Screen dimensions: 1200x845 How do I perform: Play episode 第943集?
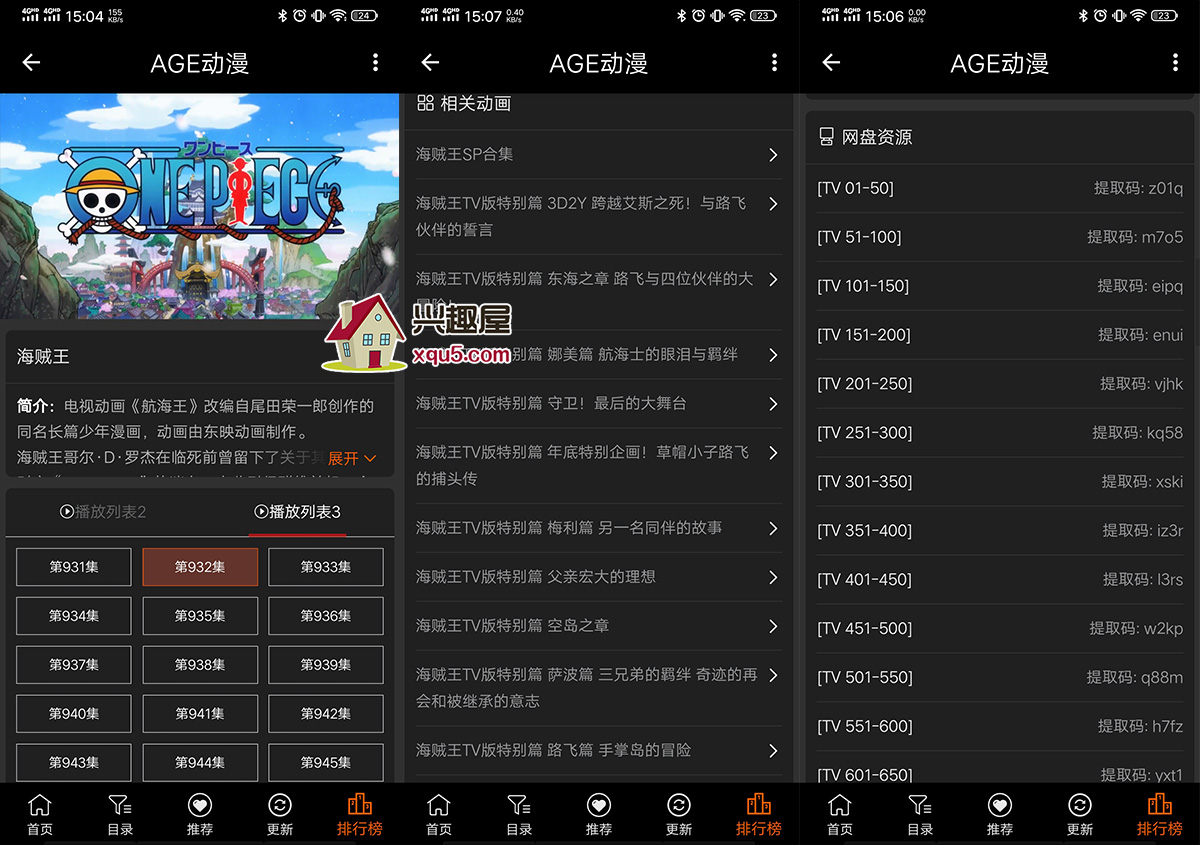[x=74, y=763]
